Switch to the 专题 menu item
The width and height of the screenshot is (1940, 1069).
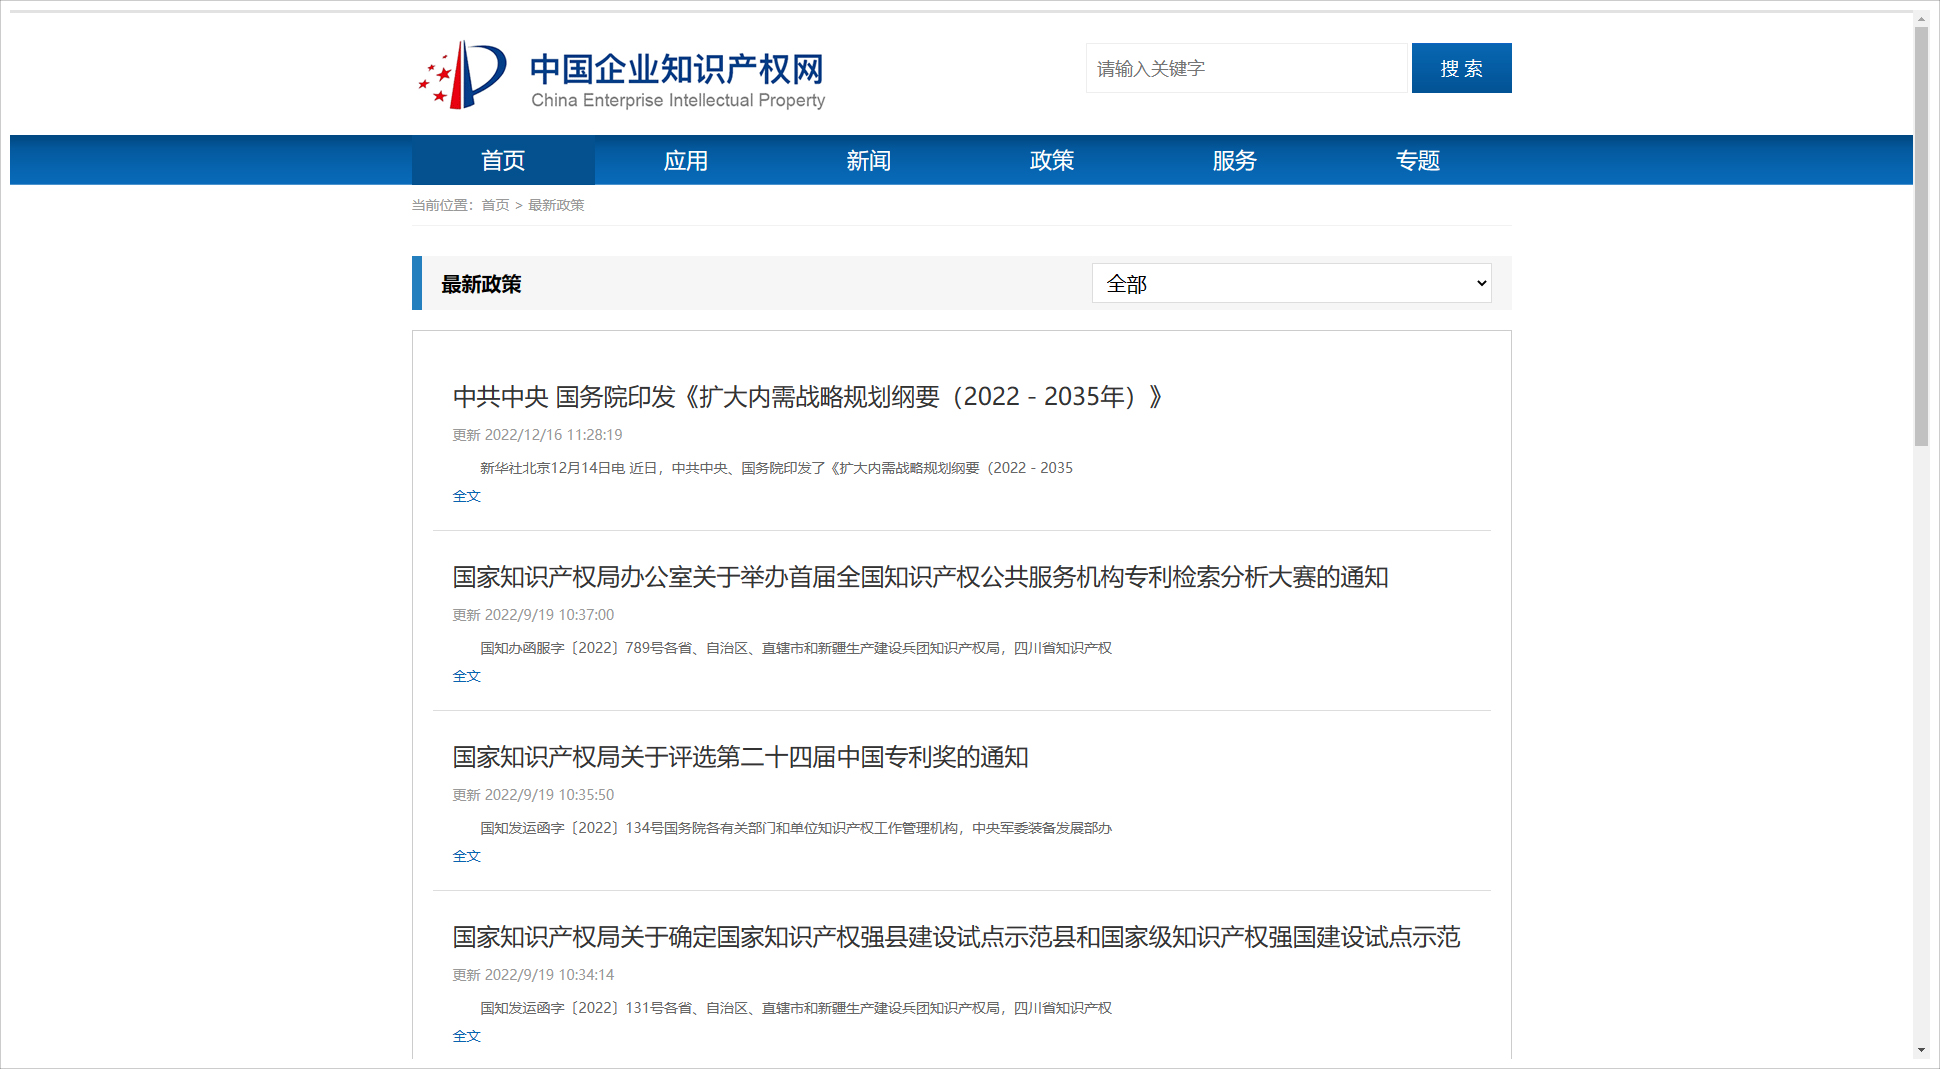click(1417, 161)
